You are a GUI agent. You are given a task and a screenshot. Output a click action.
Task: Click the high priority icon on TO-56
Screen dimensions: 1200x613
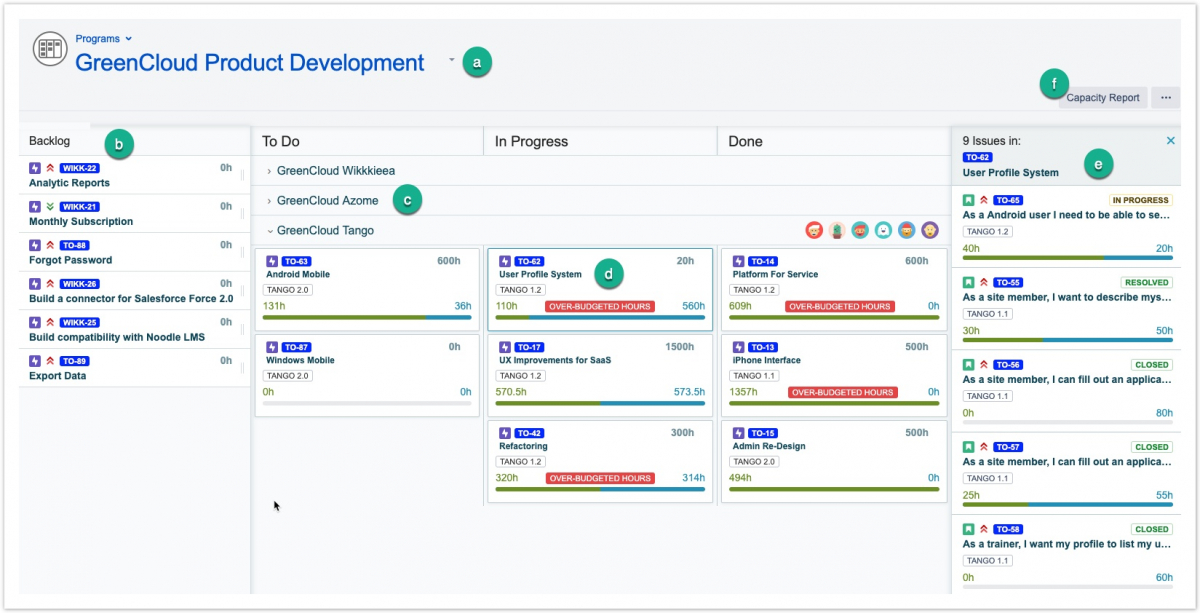(x=983, y=365)
